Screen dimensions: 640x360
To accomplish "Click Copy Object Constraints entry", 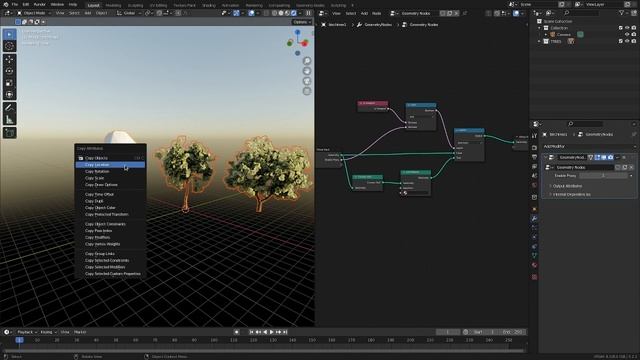I will pyautogui.click(x=110, y=224).
